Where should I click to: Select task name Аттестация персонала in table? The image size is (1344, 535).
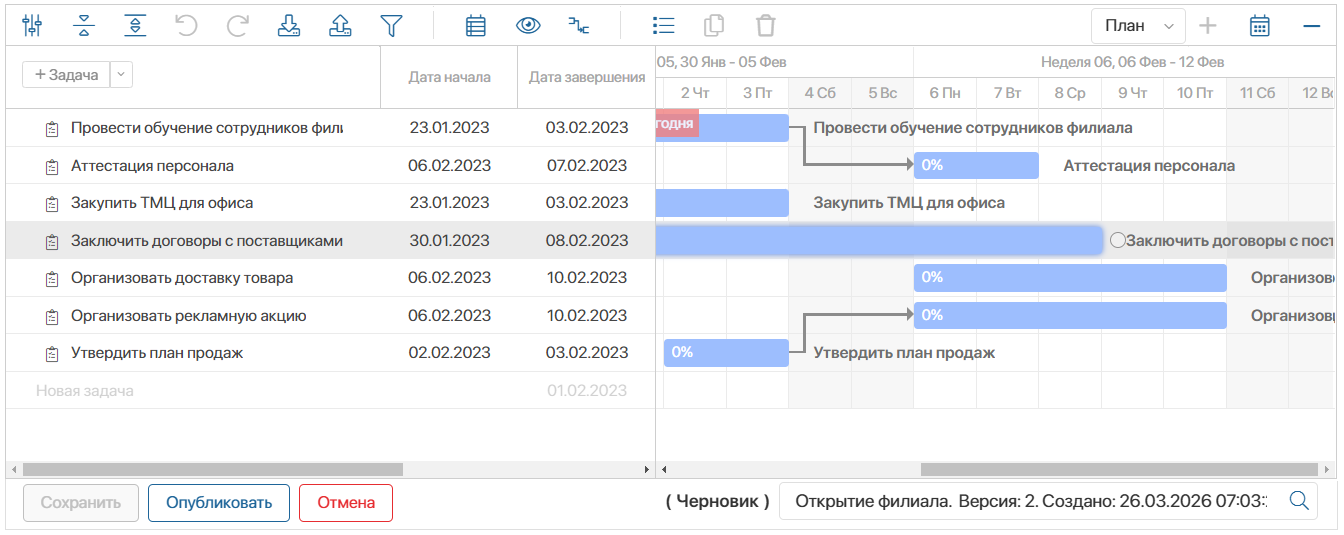click(152, 166)
